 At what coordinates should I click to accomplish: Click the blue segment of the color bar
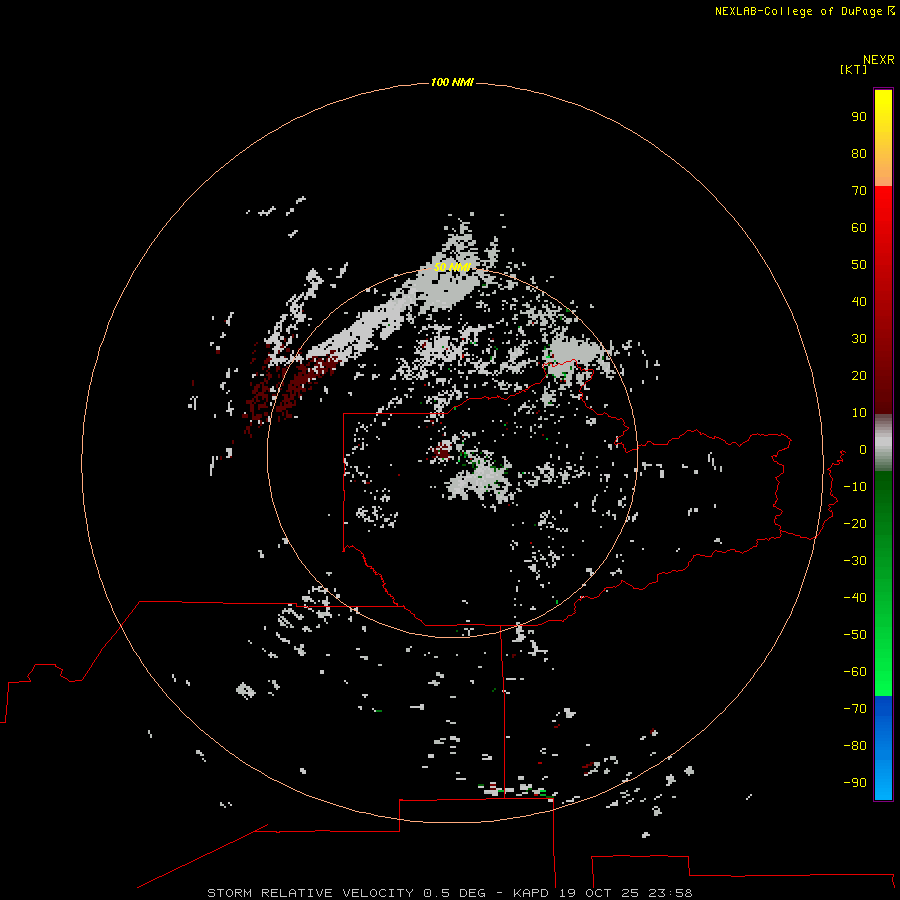[883, 748]
